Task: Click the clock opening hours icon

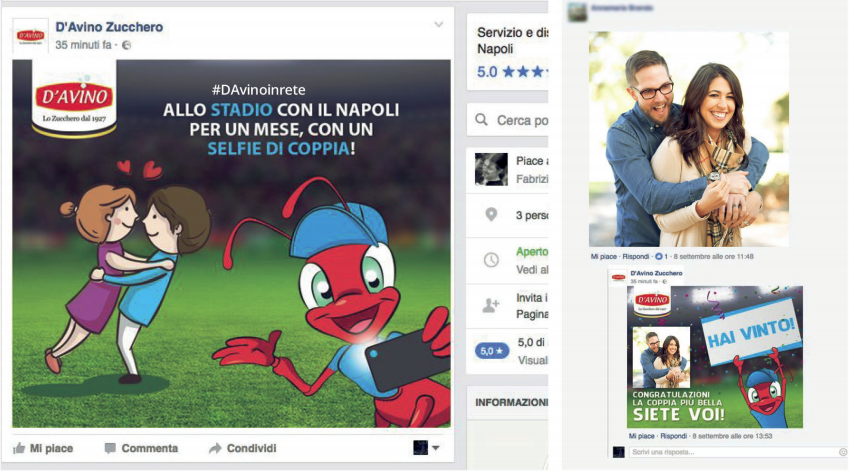Action: click(x=491, y=260)
